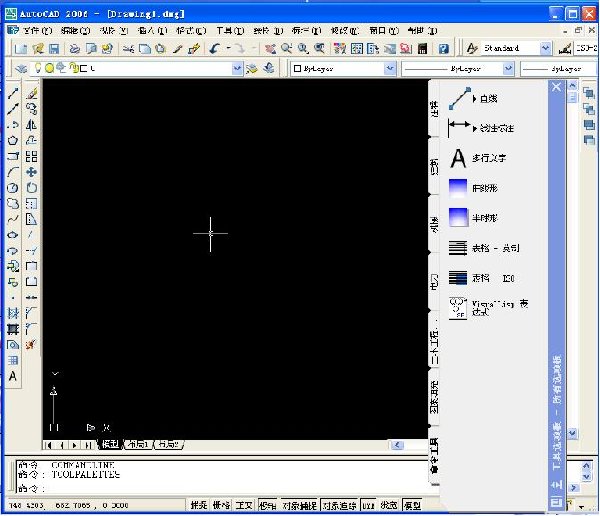Select the Array modify tool
Image resolution: width=600 pixels, height=516 pixels.
31,156
